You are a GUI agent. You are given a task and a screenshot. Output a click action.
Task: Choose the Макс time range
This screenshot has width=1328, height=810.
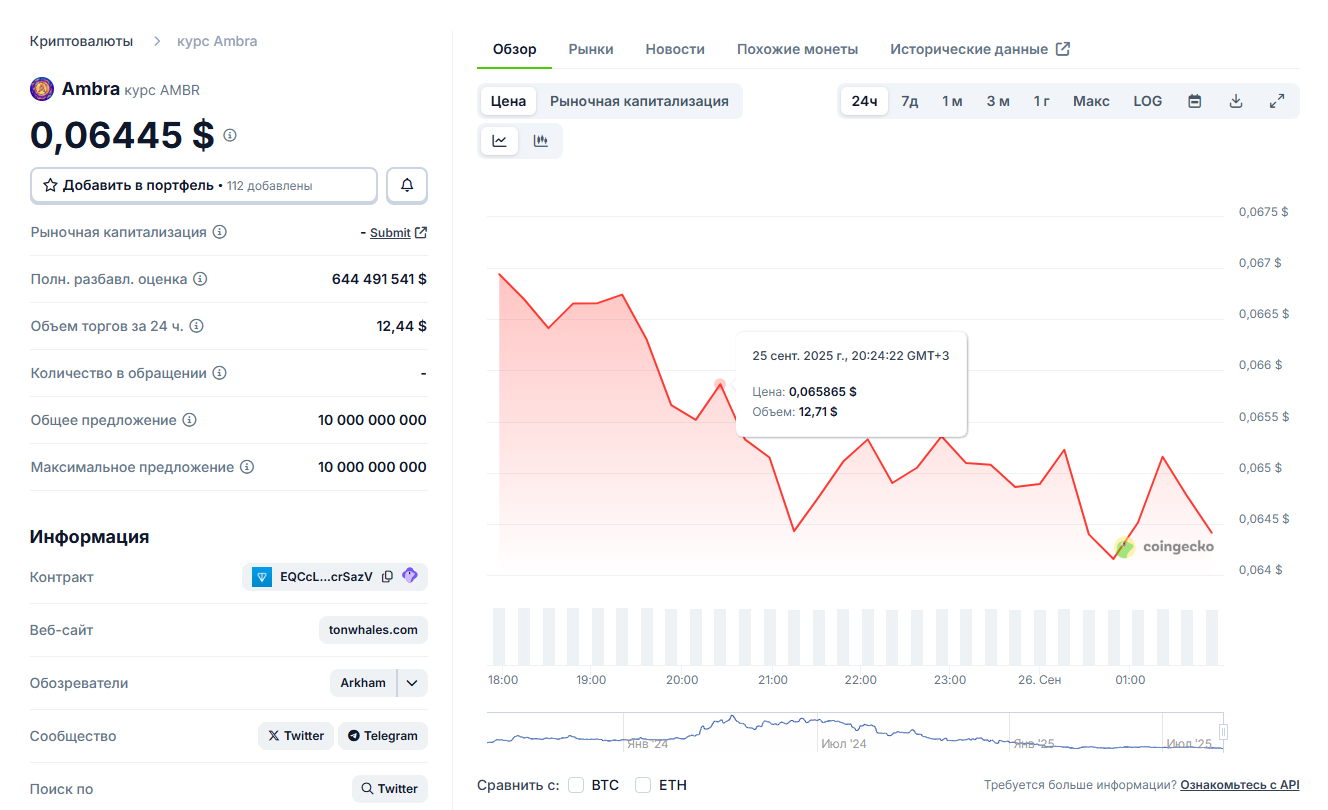tap(1091, 101)
